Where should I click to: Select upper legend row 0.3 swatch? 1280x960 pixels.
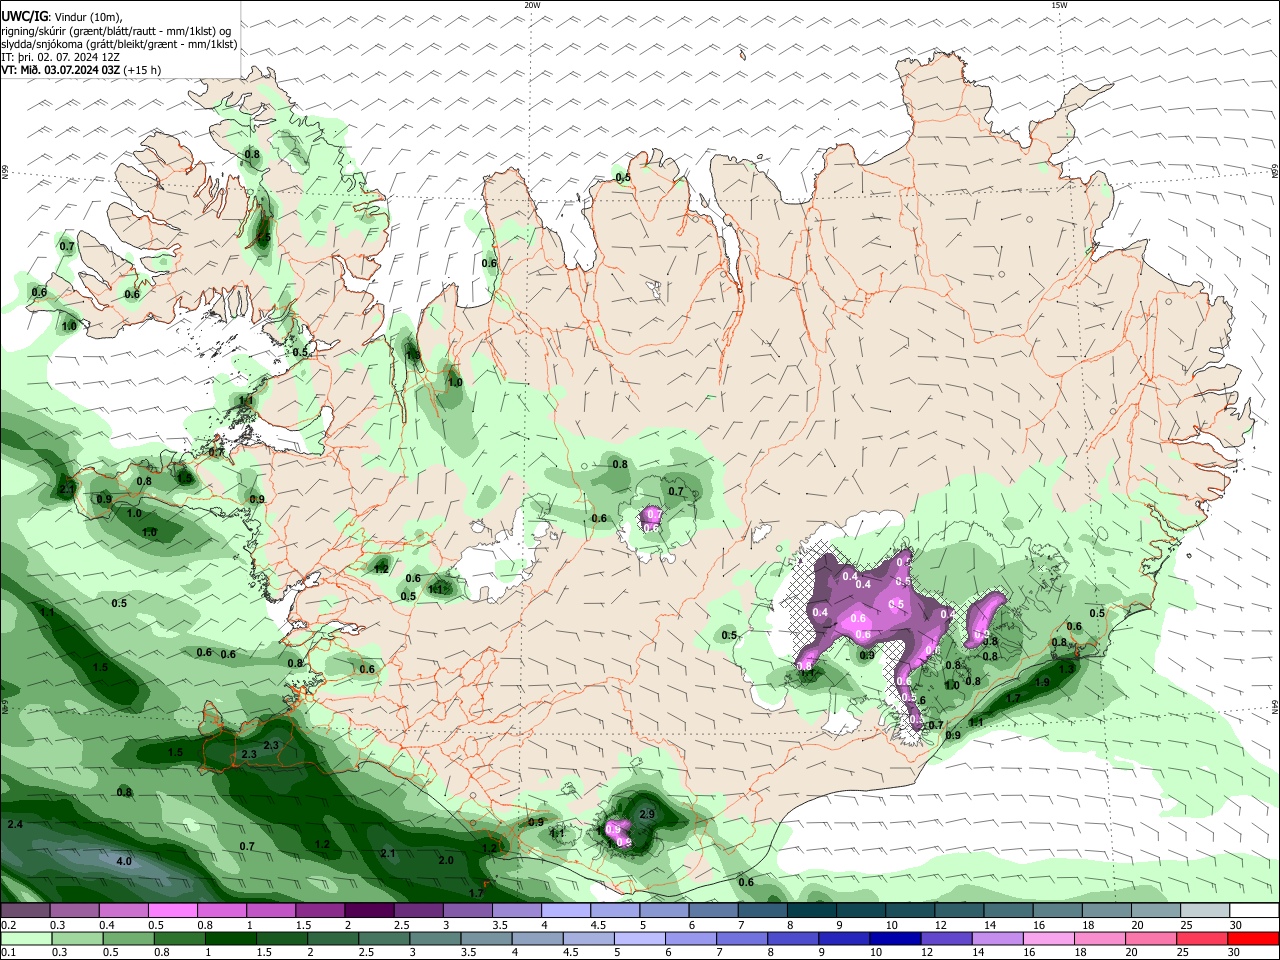pyautogui.click(x=75, y=910)
